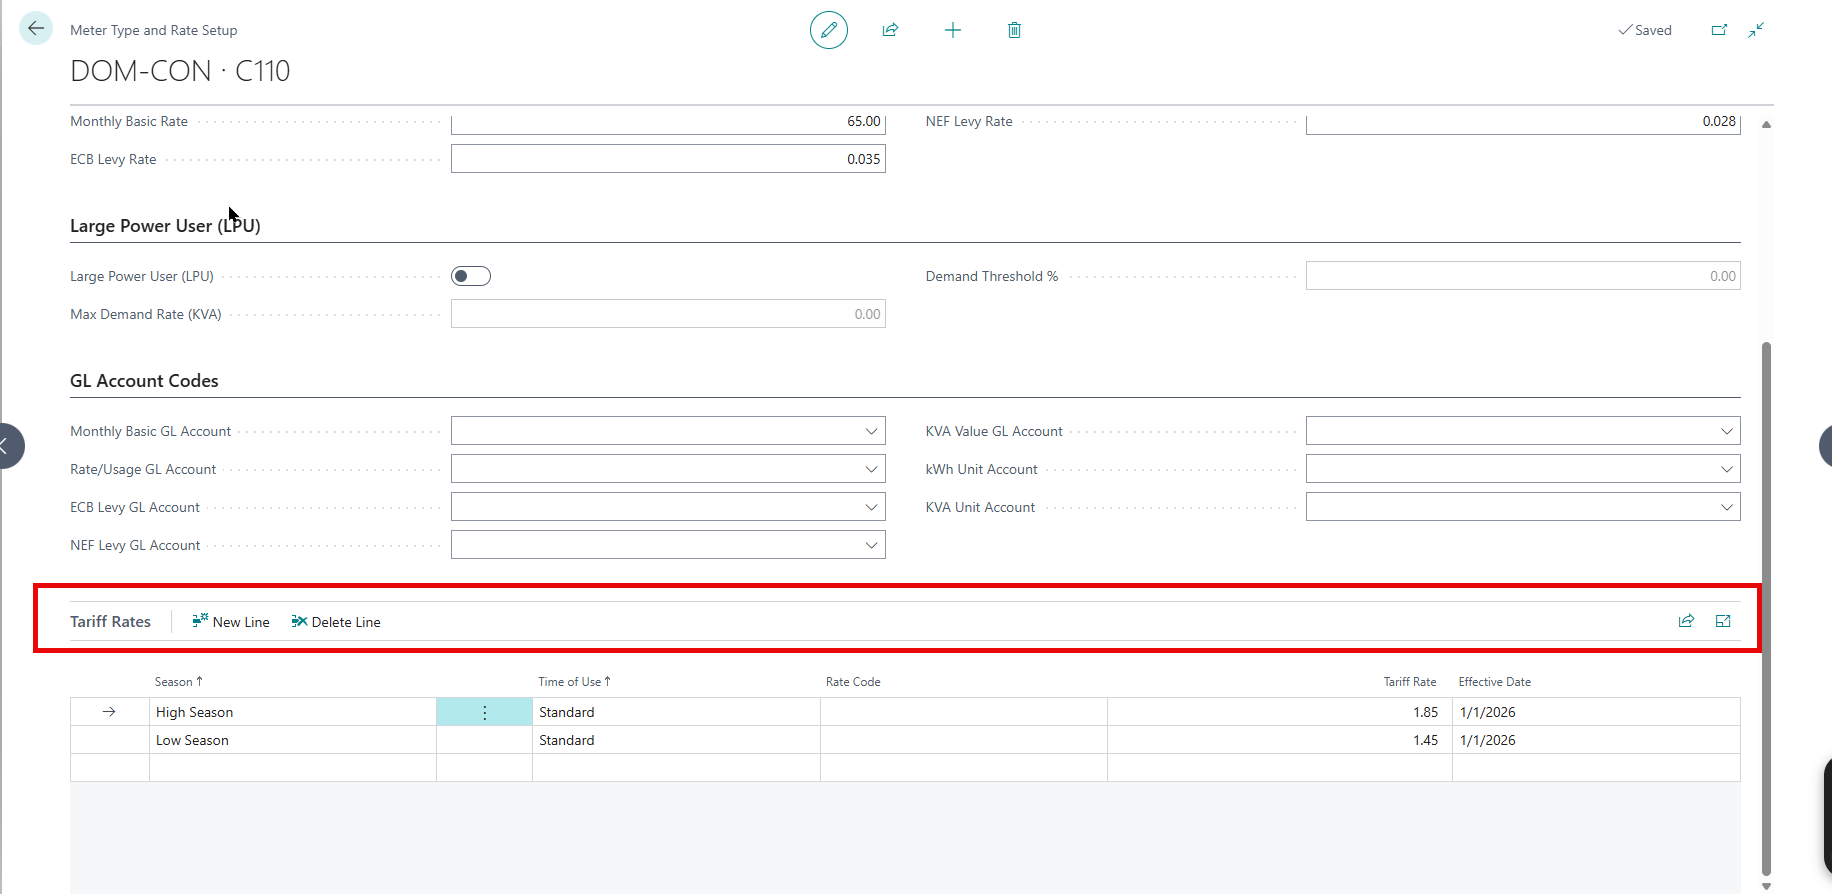This screenshot has width=1832, height=894.
Task: Click High Season effective date 1/1/2026
Action: point(1596,712)
